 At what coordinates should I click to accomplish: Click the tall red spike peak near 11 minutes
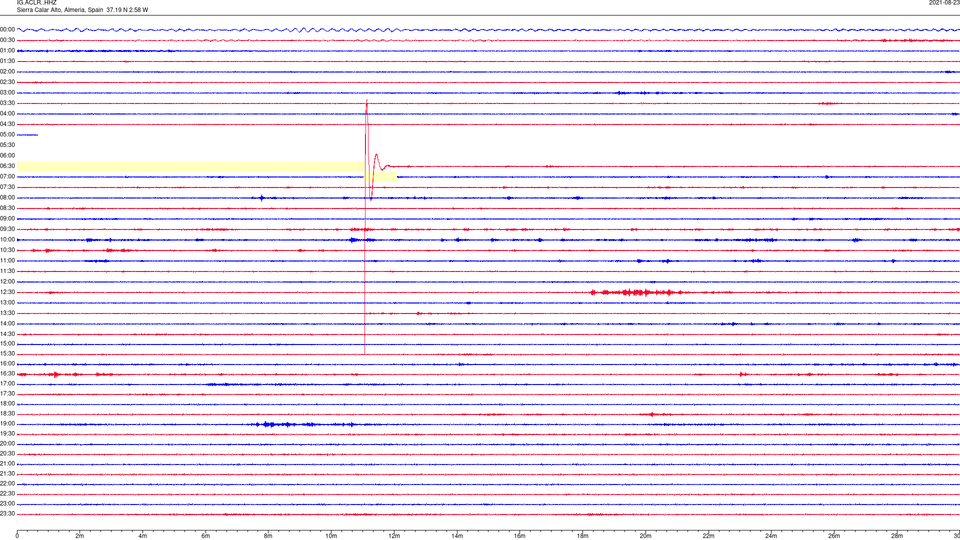[x=367, y=100]
